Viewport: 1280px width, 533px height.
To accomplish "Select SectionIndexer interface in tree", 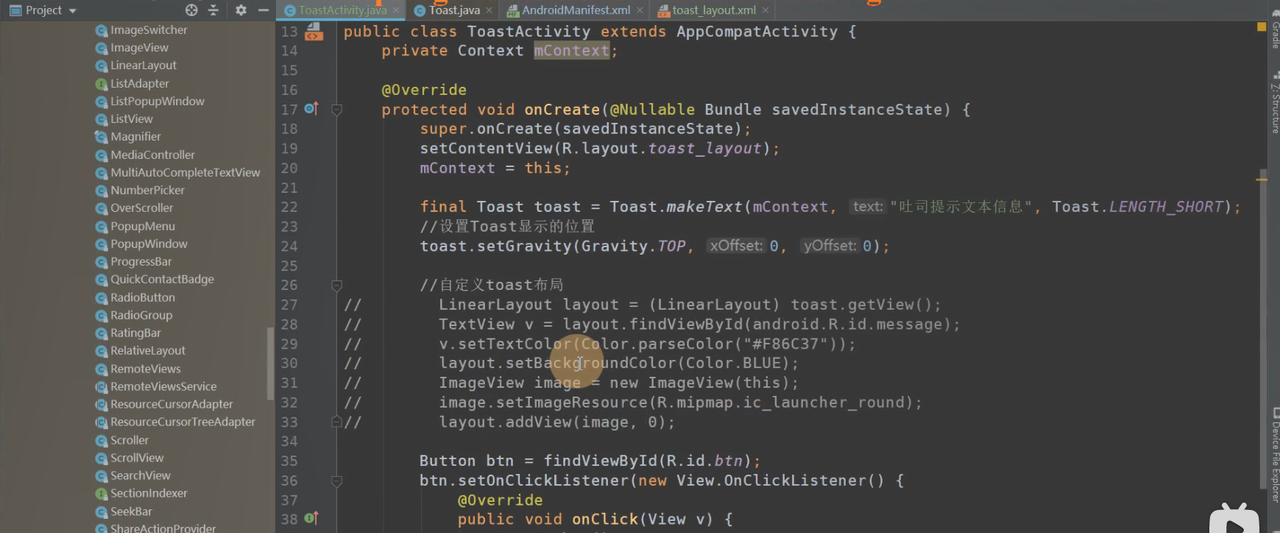I will pyautogui.click(x=148, y=493).
